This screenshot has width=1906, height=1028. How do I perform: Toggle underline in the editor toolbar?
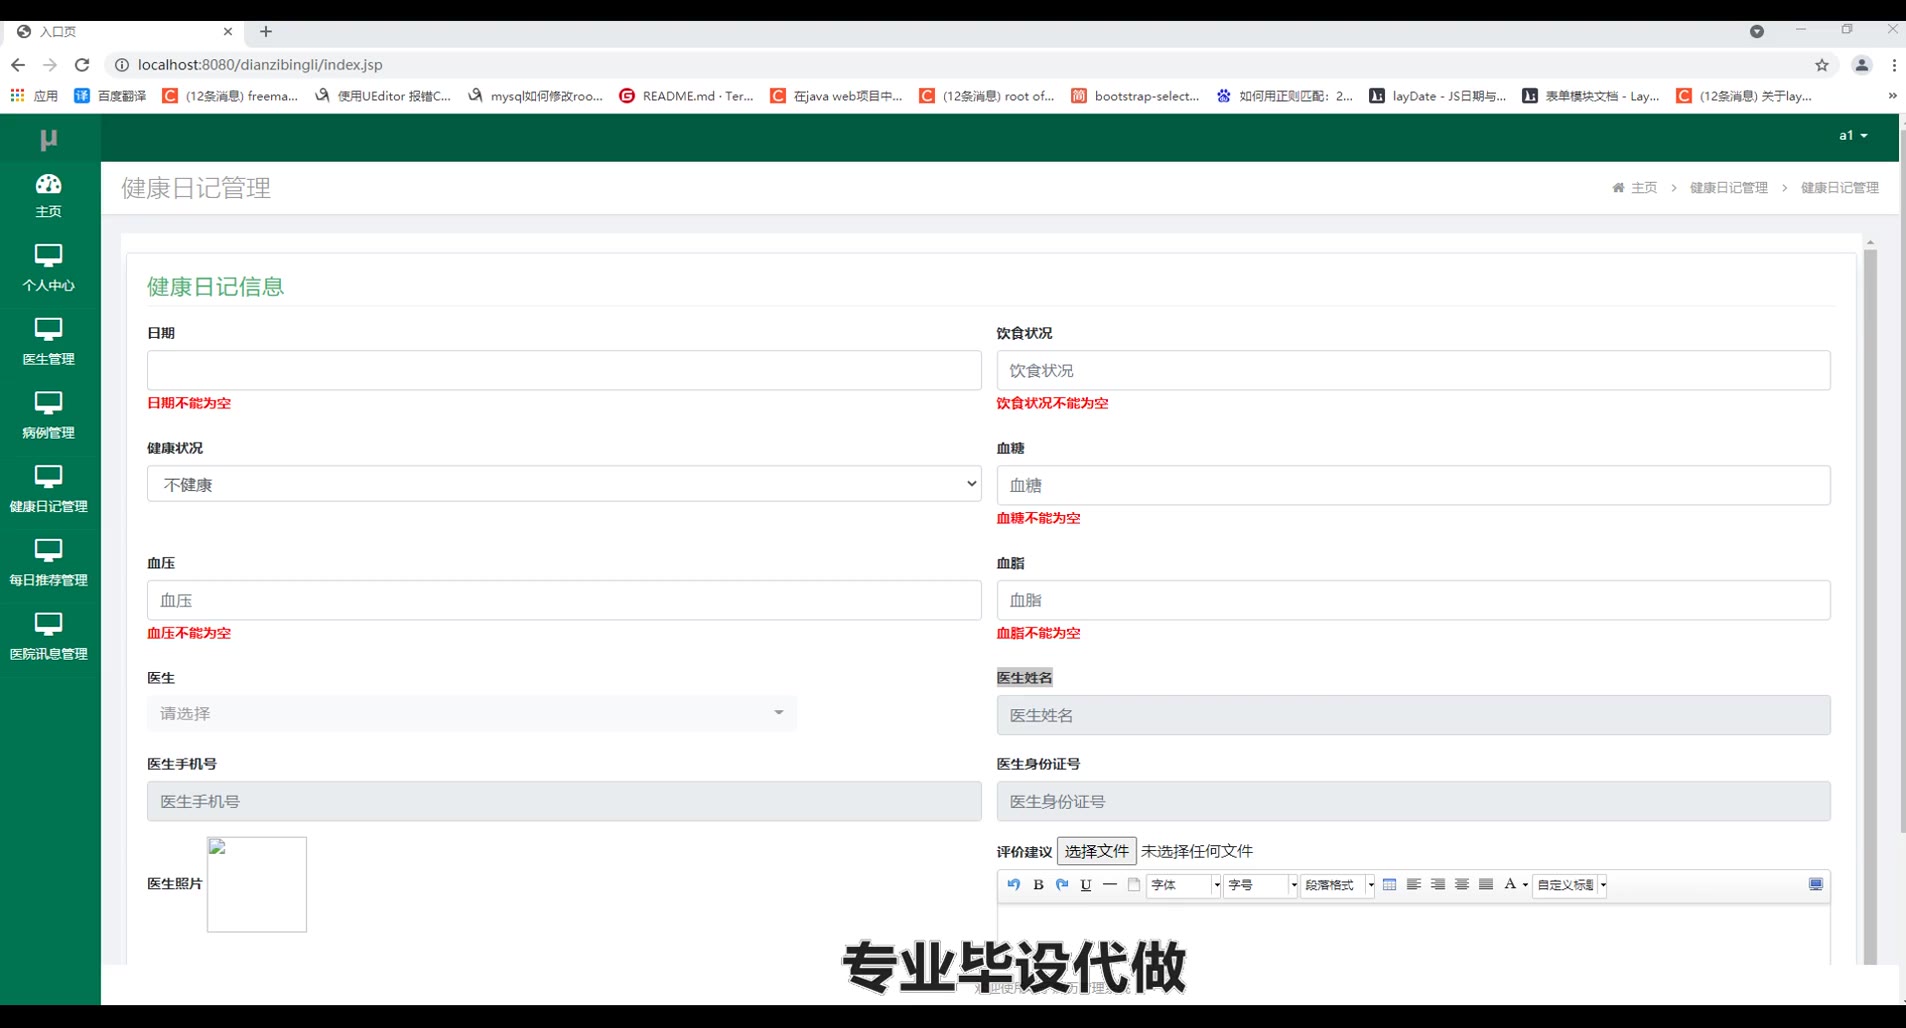click(1086, 885)
